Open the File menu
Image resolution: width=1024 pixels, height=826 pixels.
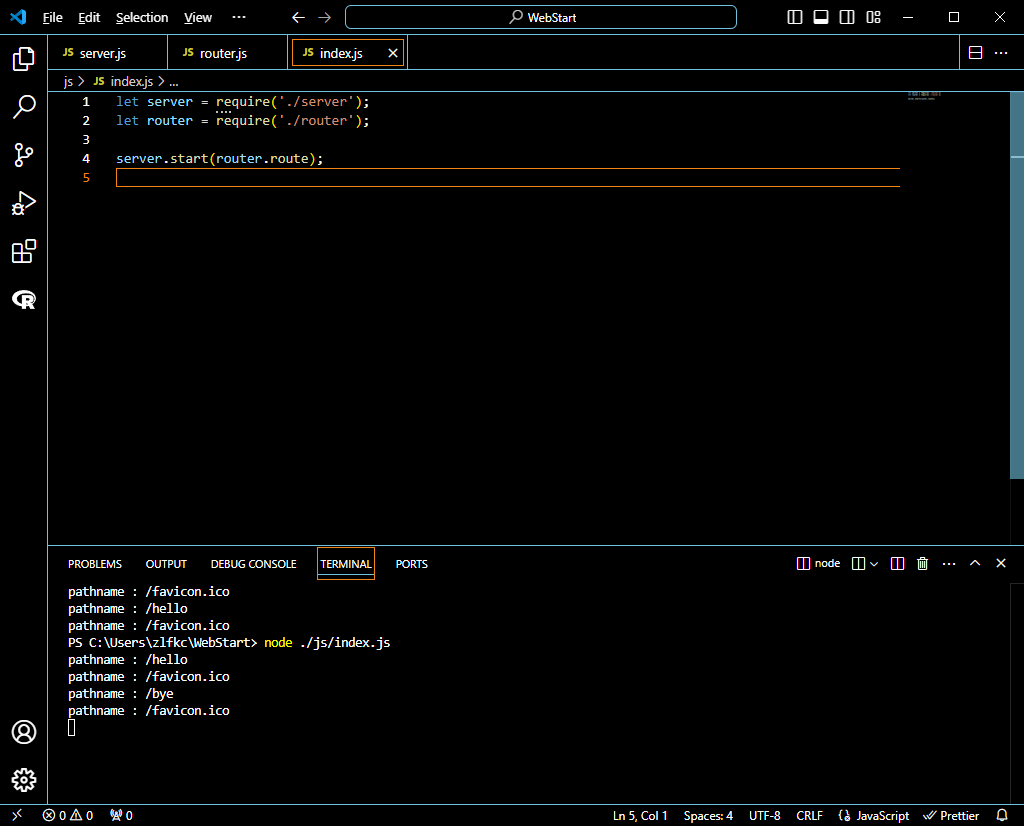(x=52, y=18)
